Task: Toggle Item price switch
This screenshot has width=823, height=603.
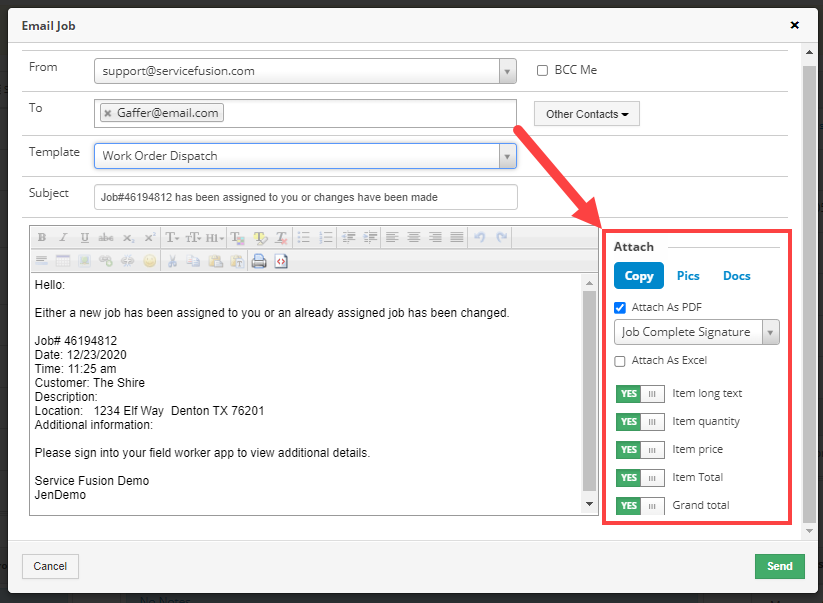Action: click(640, 450)
